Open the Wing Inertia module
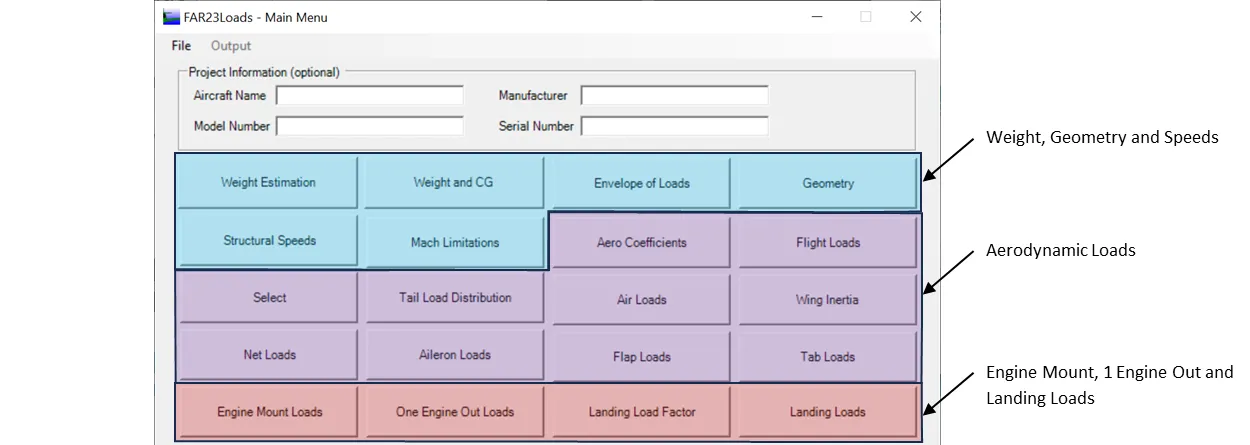The image size is (1250, 445). (x=827, y=300)
